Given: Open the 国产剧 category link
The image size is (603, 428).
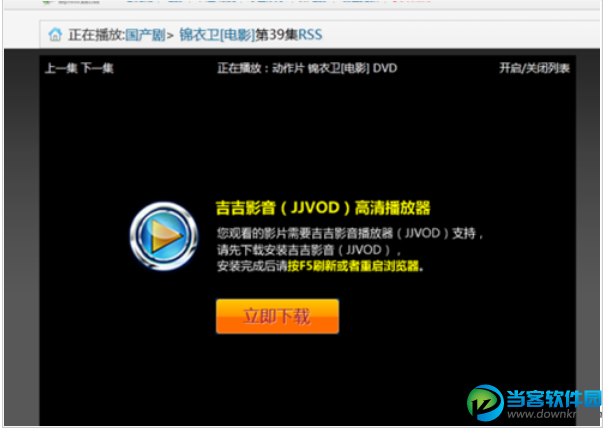Looking at the screenshot, I should coord(145,35).
